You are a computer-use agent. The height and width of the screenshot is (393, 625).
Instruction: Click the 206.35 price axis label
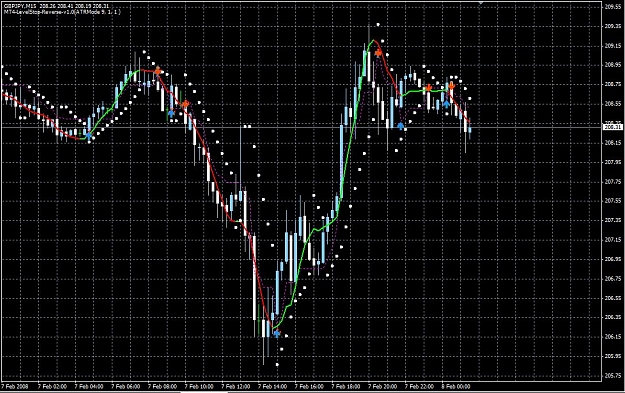(612, 318)
